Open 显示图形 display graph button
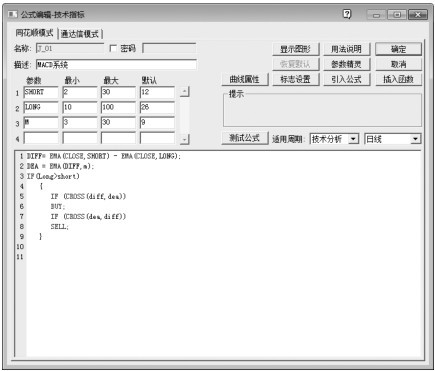This screenshot has width=435, height=371. (x=296, y=49)
